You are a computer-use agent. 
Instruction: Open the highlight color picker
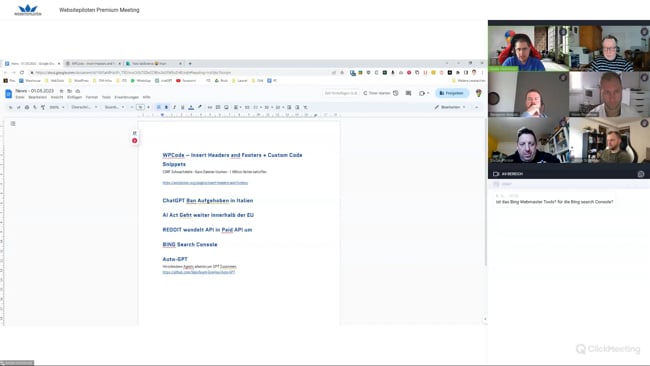coord(199,107)
